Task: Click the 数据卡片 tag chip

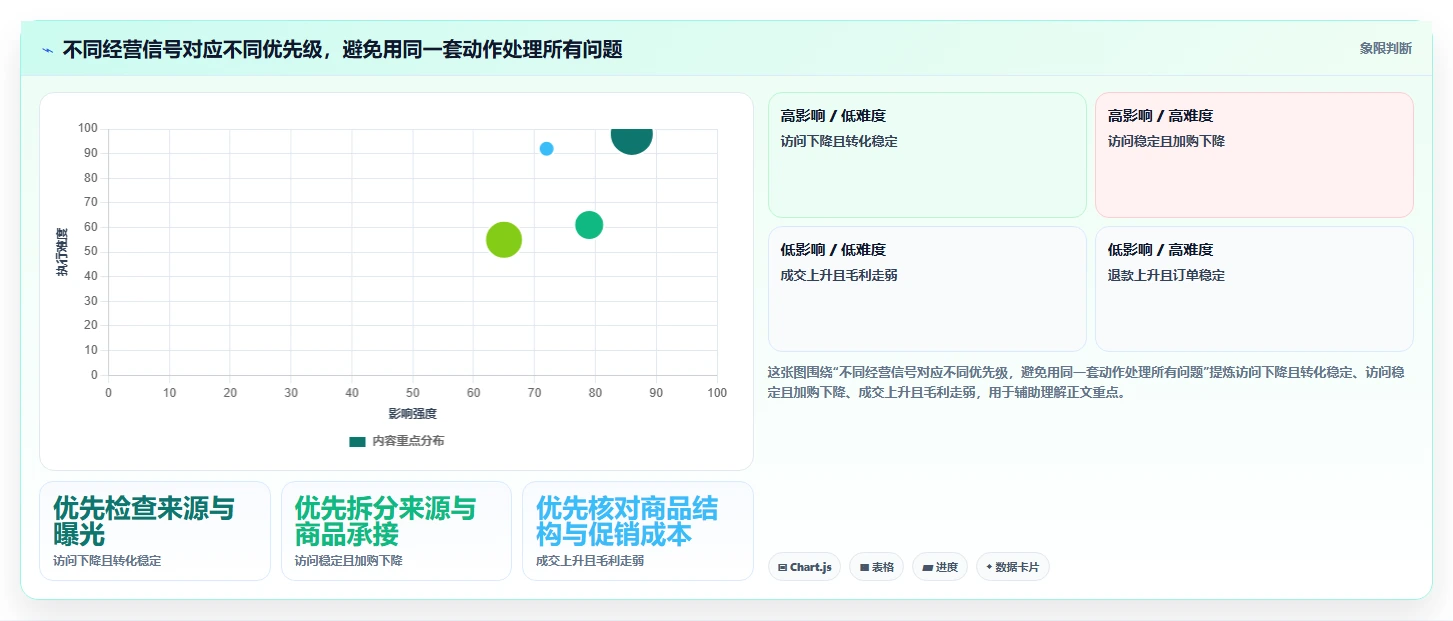Action: 1012,567
